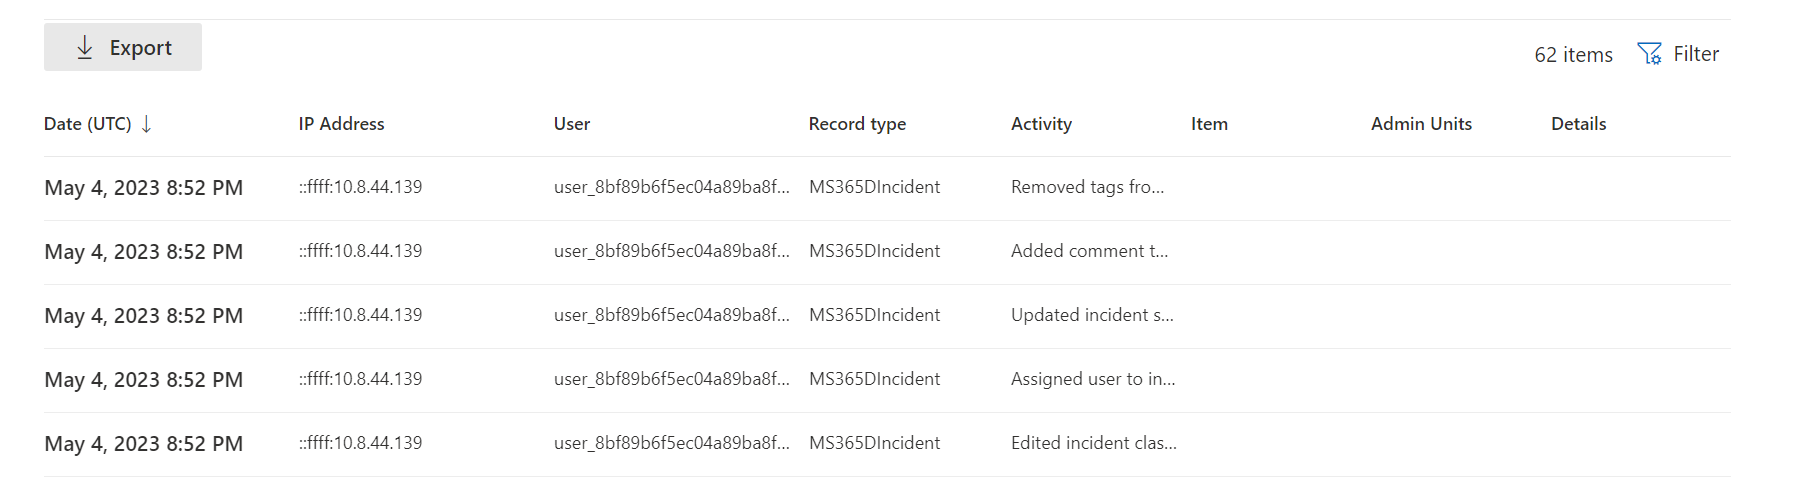Sort by IP Address column header

point(341,124)
